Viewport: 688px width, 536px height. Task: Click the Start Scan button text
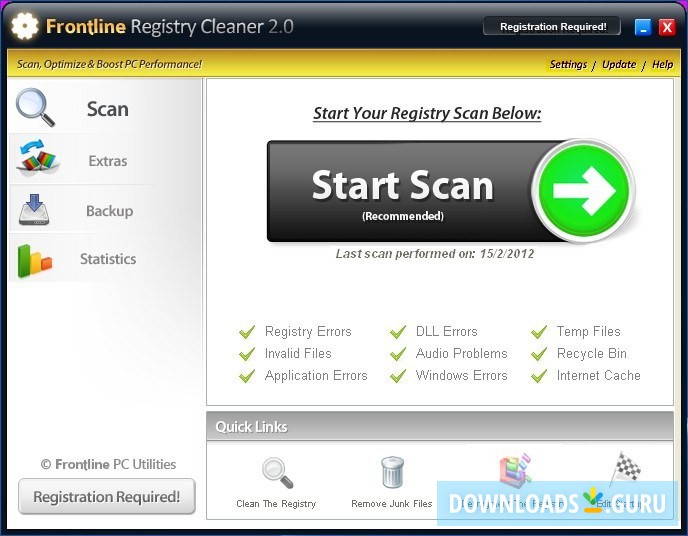click(x=403, y=186)
